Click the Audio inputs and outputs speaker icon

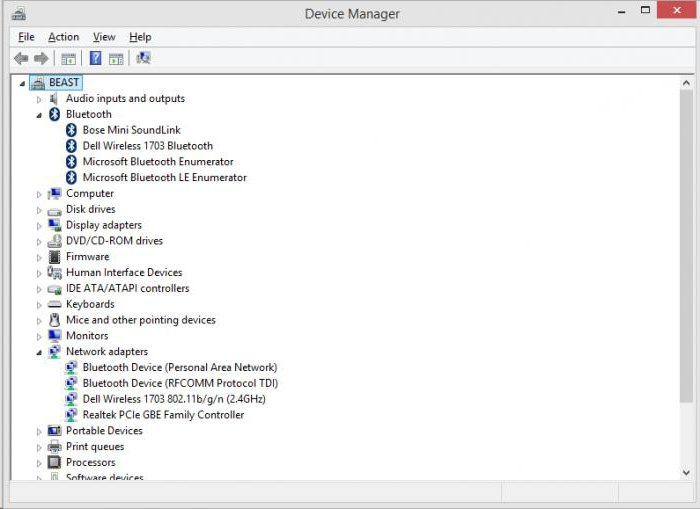[54, 99]
